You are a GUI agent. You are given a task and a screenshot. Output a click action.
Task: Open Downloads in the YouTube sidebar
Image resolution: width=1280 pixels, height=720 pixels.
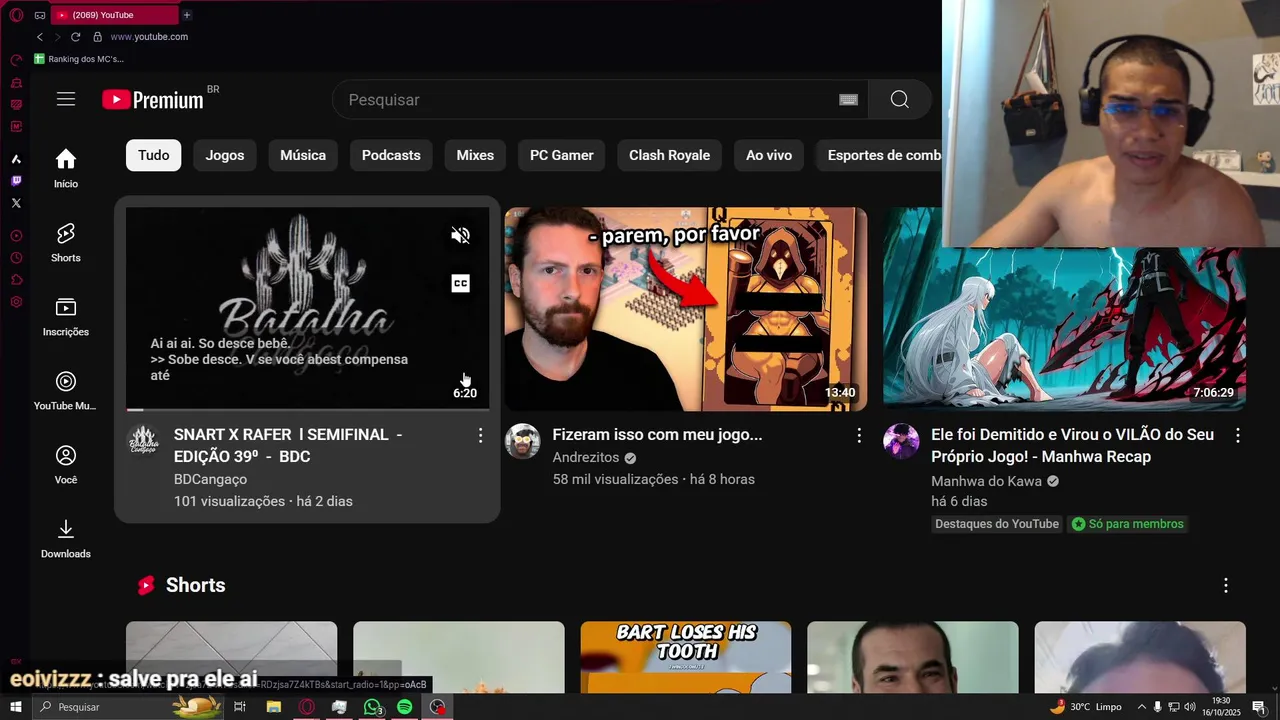pyautogui.click(x=66, y=538)
